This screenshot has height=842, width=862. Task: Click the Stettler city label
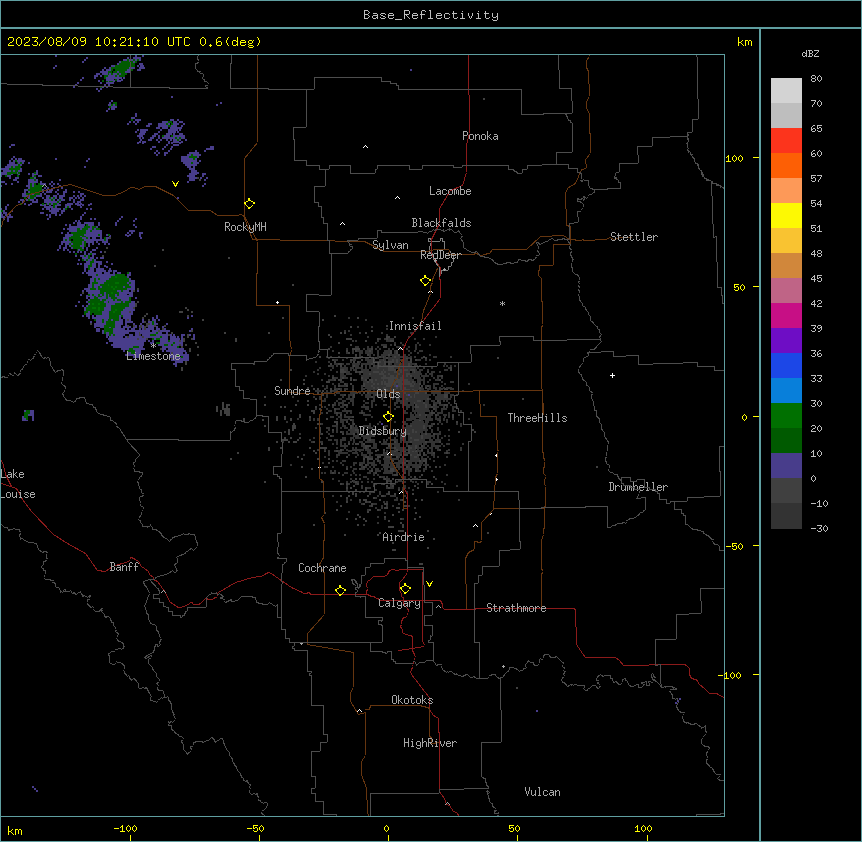click(634, 237)
